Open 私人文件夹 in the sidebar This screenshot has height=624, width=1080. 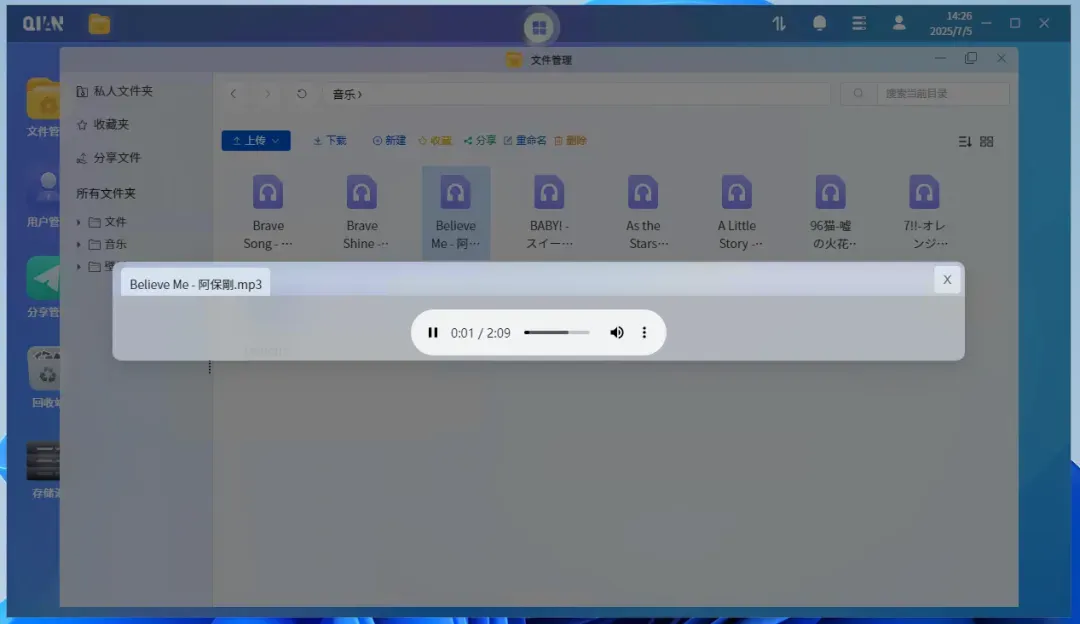pyautogui.click(x=114, y=91)
